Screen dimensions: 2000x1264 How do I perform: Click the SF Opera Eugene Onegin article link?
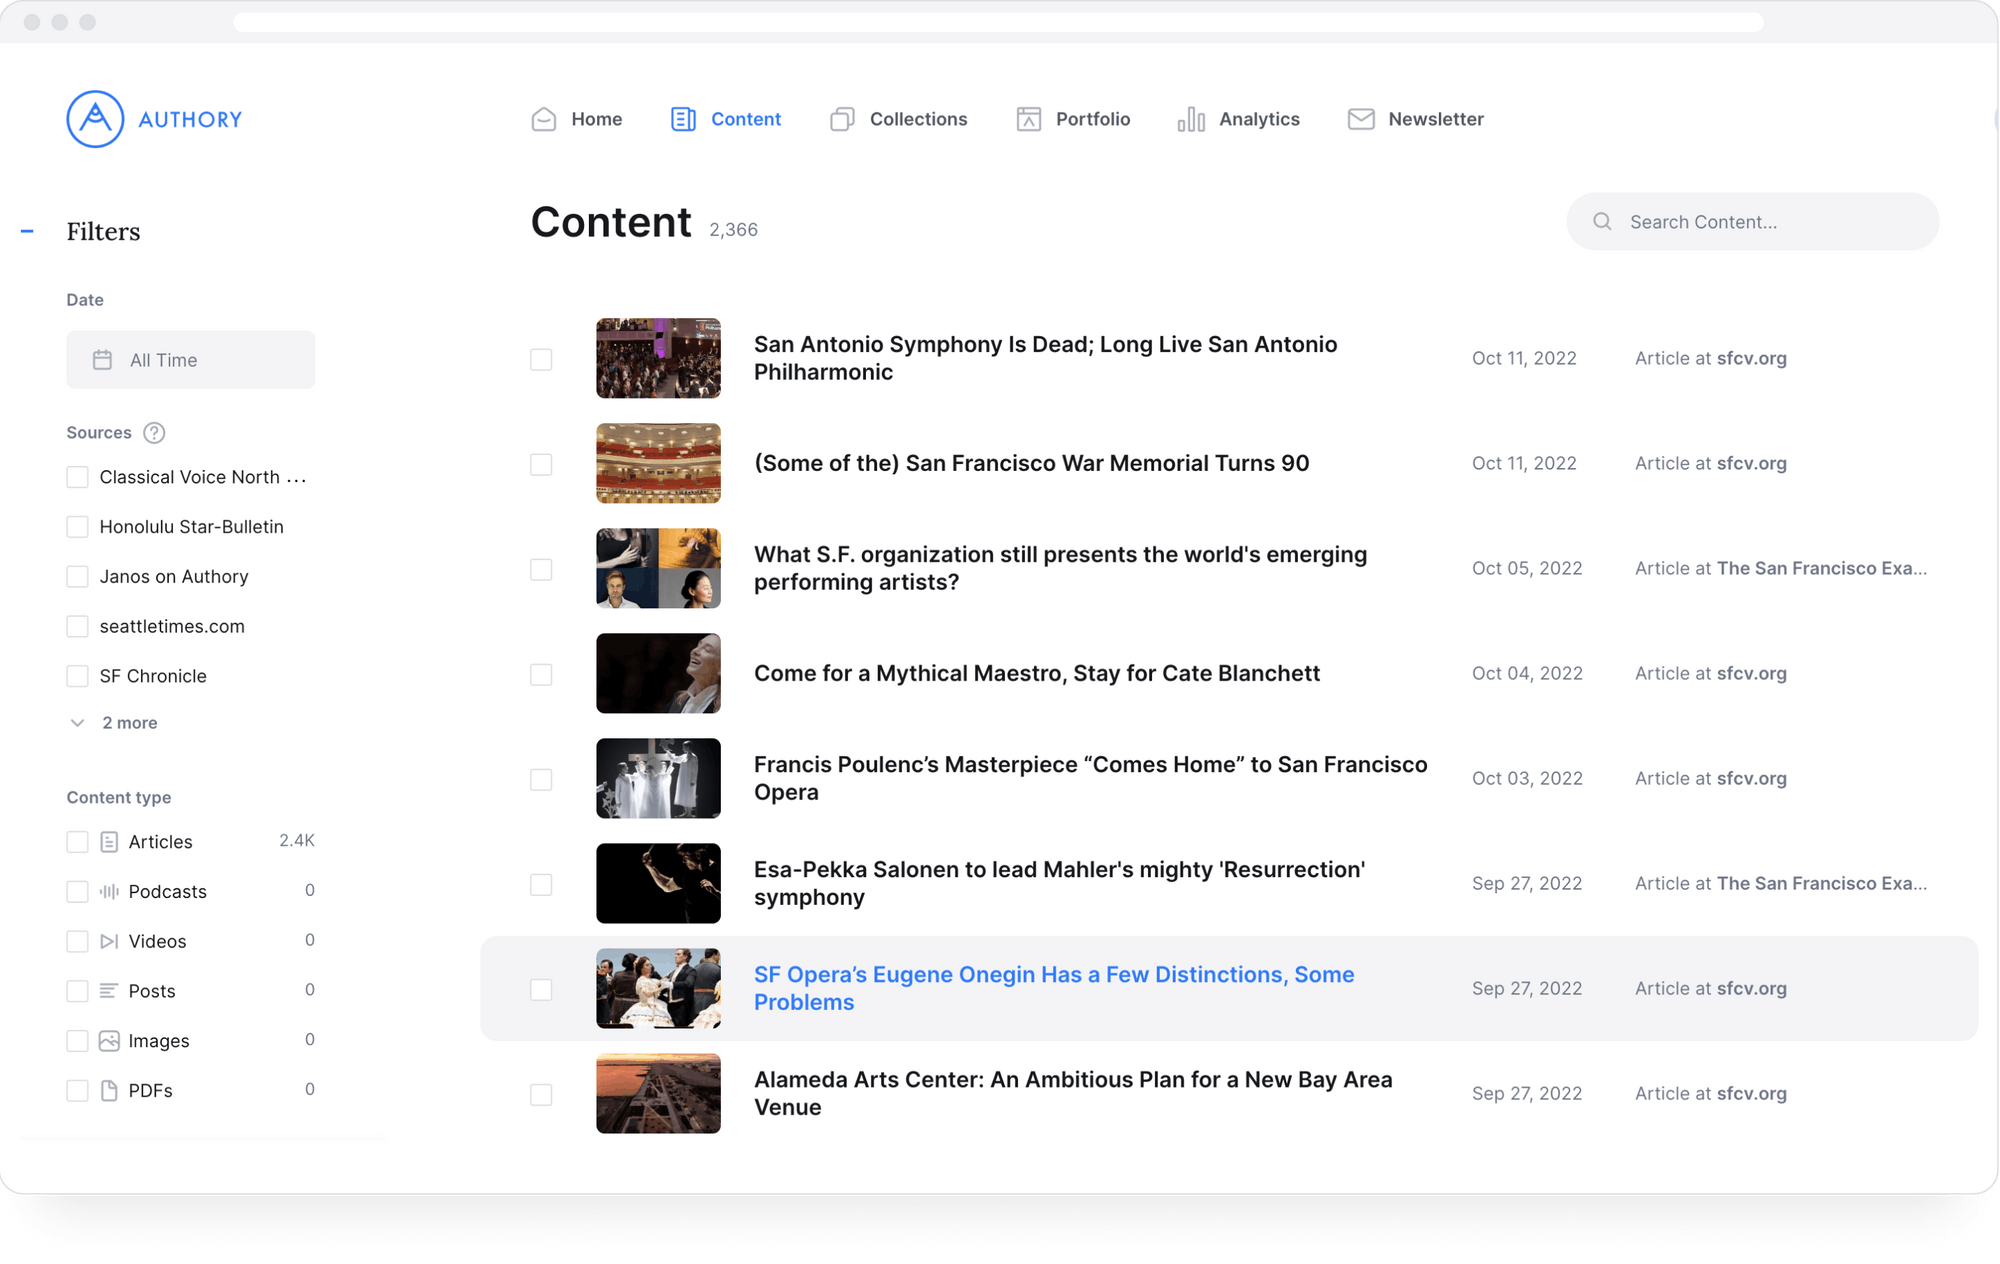click(x=1054, y=989)
